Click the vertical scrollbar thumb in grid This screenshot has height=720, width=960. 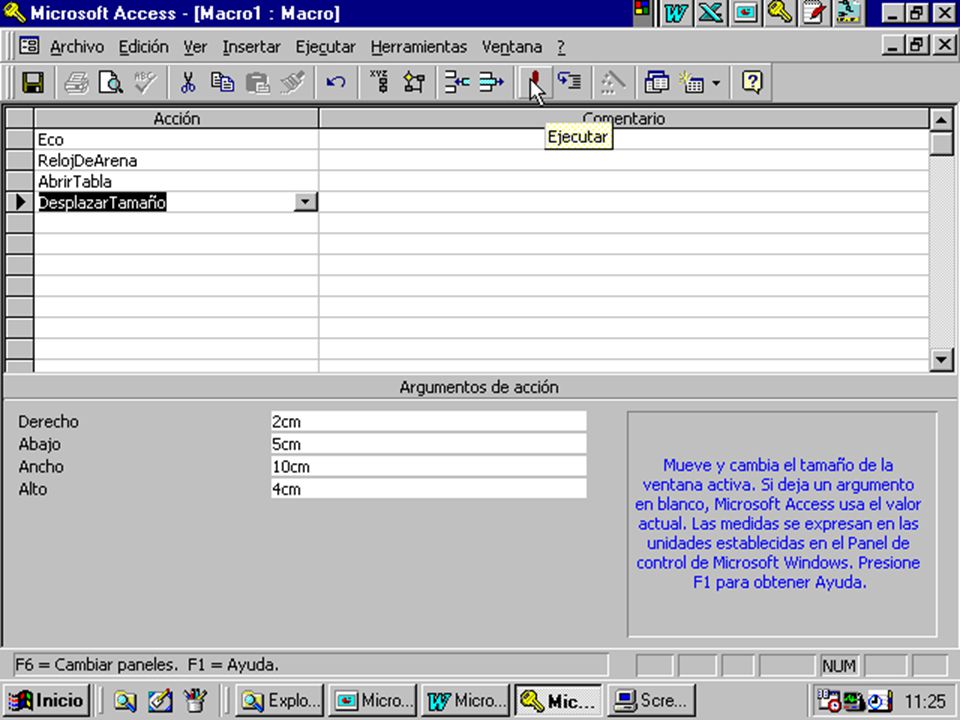941,144
